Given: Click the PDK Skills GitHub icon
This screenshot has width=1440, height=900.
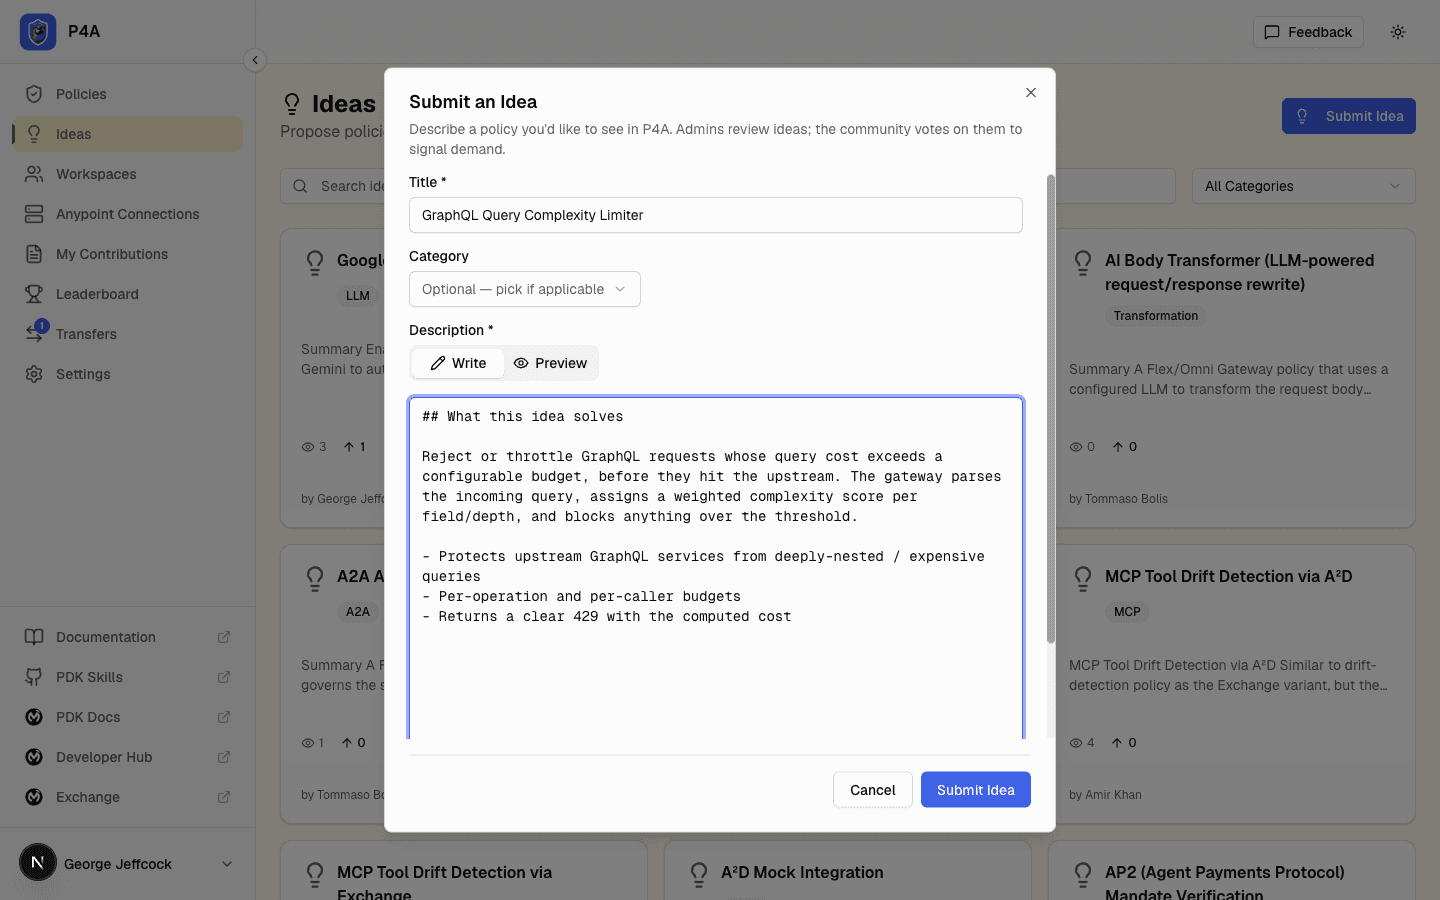Looking at the screenshot, I should pos(34,677).
